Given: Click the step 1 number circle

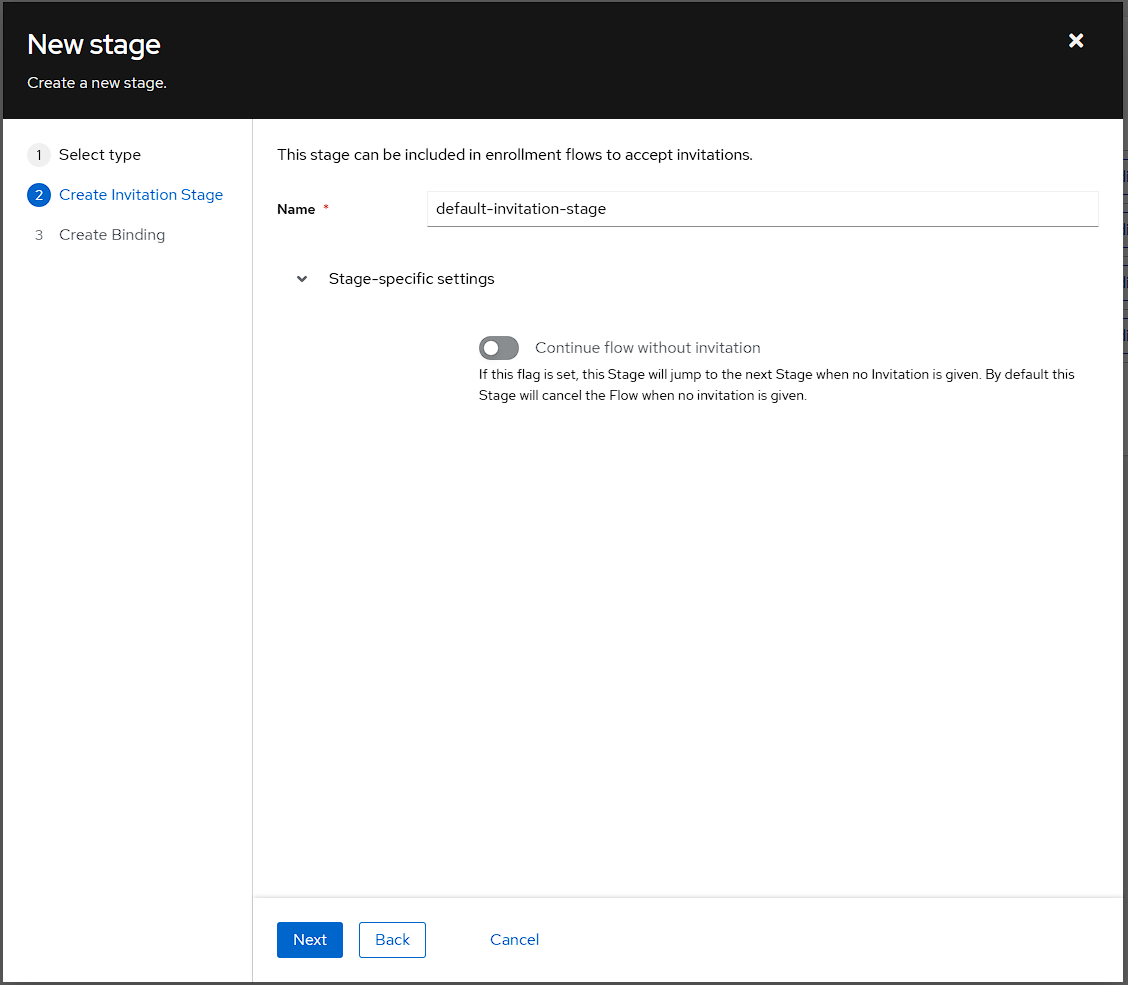Looking at the screenshot, I should tap(39, 155).
